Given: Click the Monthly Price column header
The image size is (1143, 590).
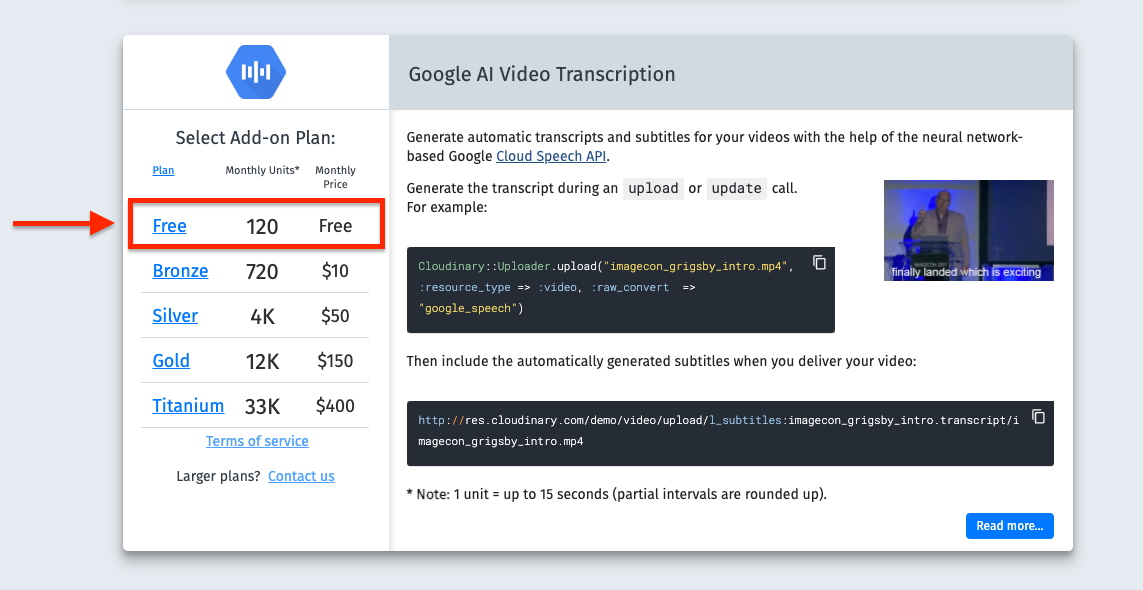Looking at the screenshot, I should click(x=335, y=177).
